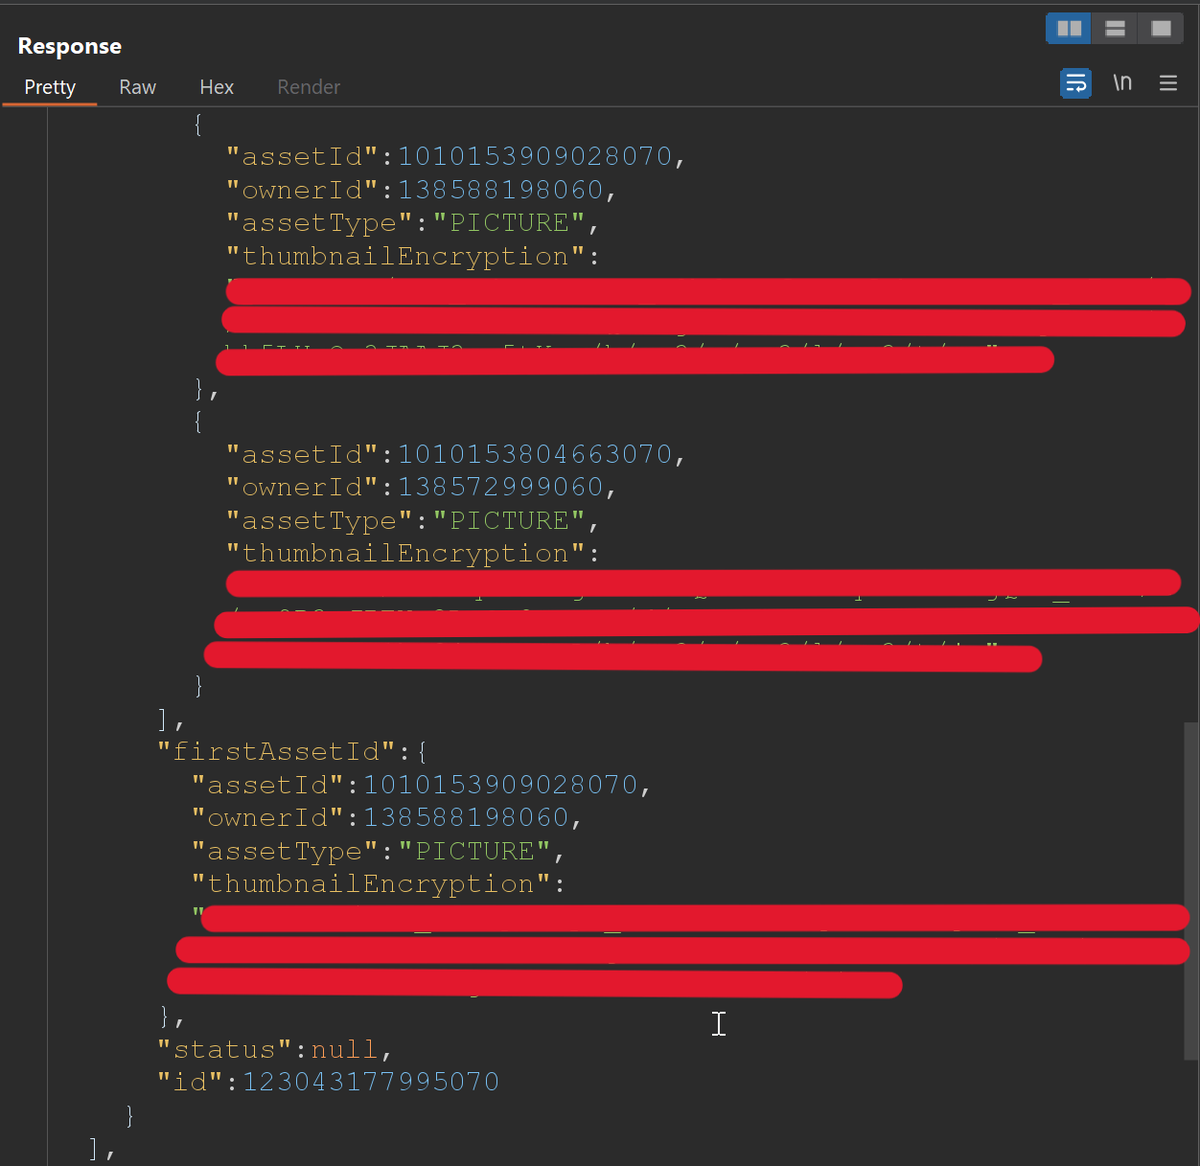Switch to the Raw tab

pos(137,87)
